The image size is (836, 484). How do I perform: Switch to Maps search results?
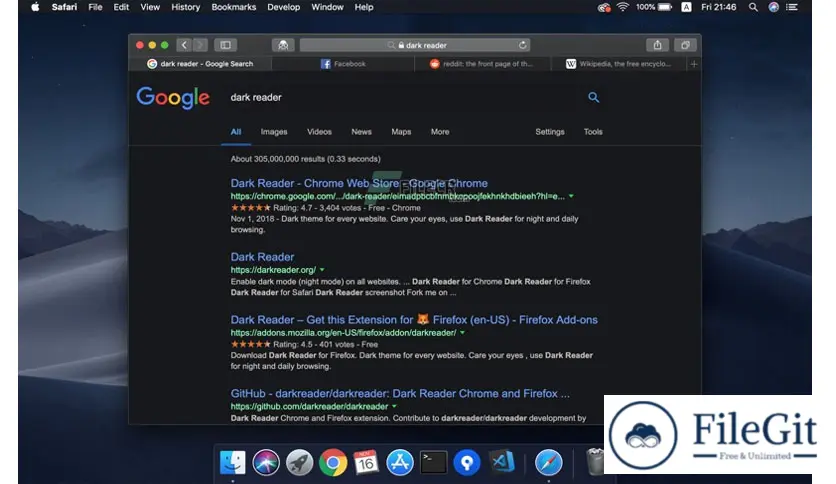point(401,132)
